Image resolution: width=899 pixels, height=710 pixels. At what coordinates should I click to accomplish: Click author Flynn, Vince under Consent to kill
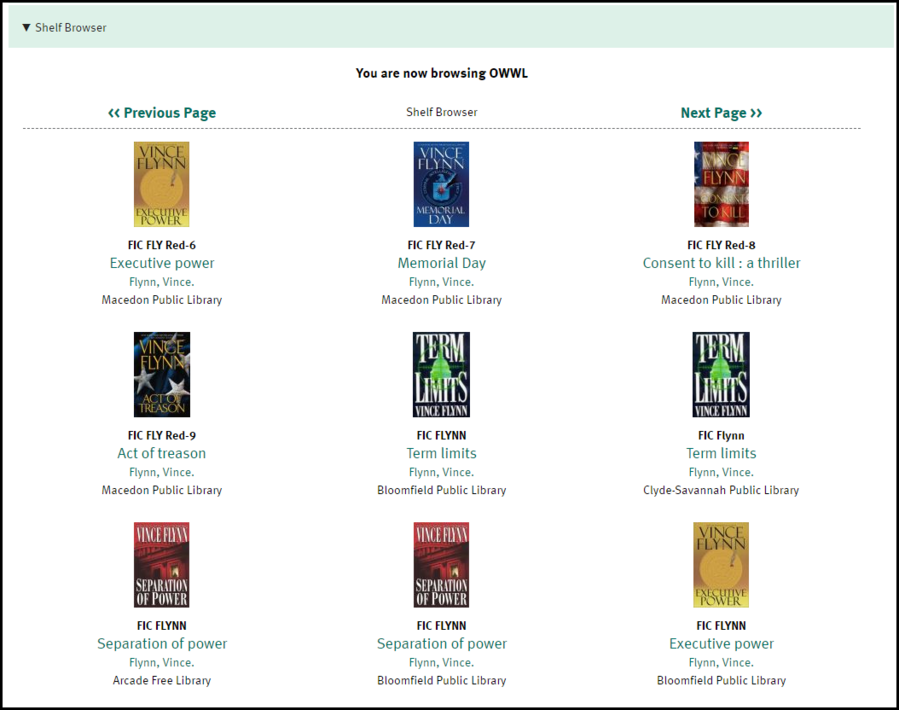click(721, 282)
